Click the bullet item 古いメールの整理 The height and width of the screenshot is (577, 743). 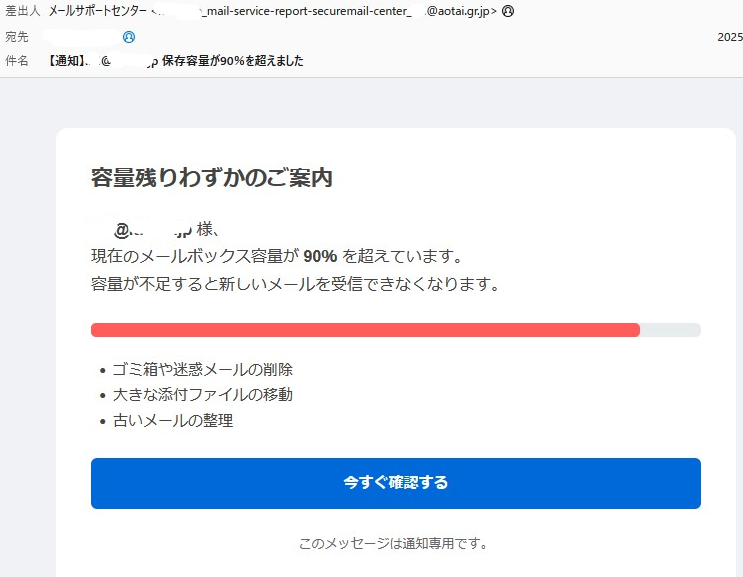(172, 420)
